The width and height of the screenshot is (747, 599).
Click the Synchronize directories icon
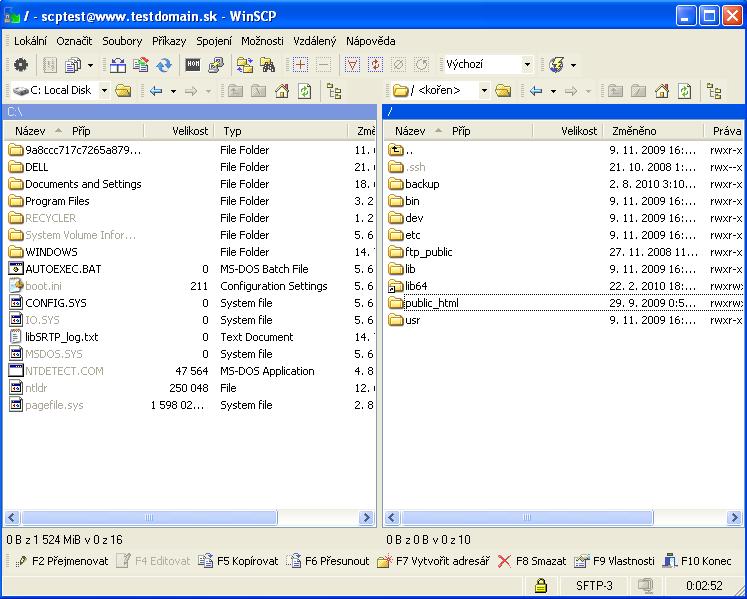click(141, 65)
